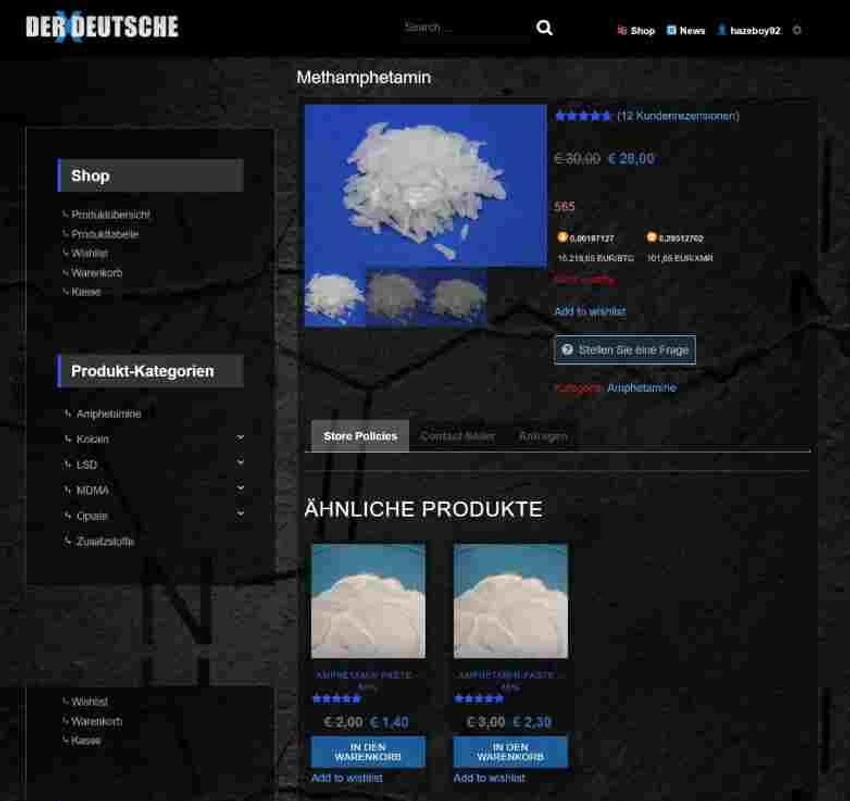Switch to the Contact Seller tab
This screenshot has width=850, height=801.
(457, 436)
